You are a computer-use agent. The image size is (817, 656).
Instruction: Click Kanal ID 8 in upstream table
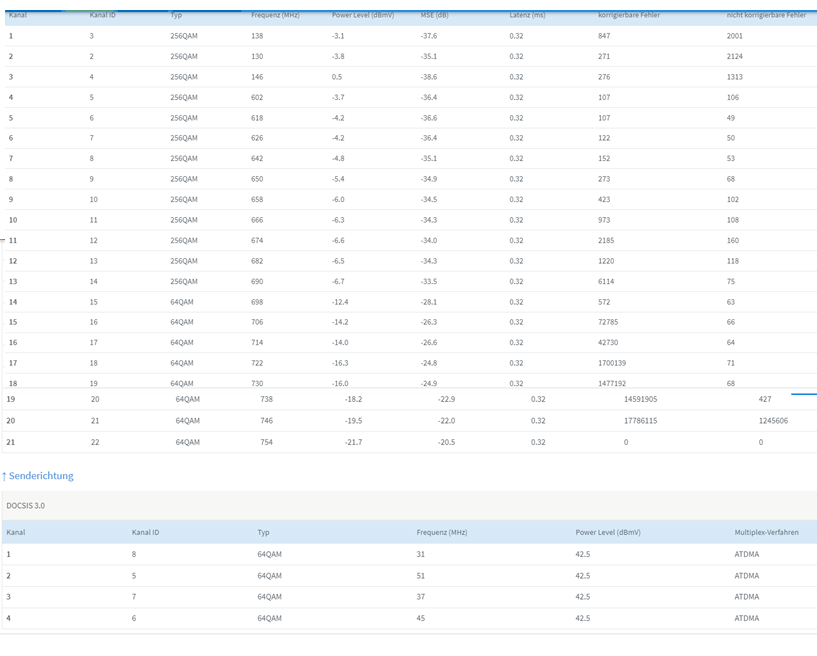point(134,554)
